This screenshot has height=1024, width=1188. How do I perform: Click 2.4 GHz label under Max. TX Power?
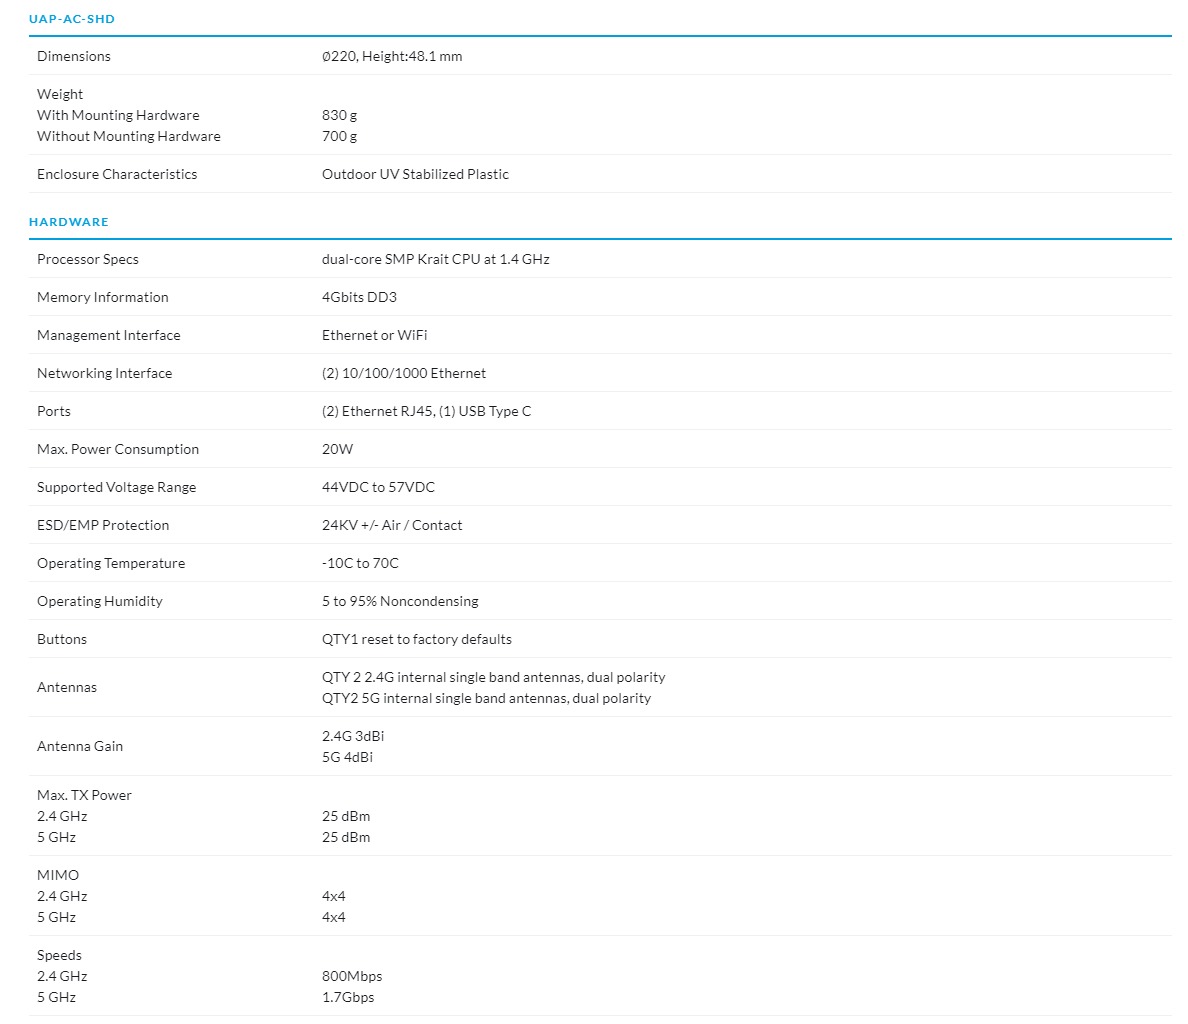62,816
